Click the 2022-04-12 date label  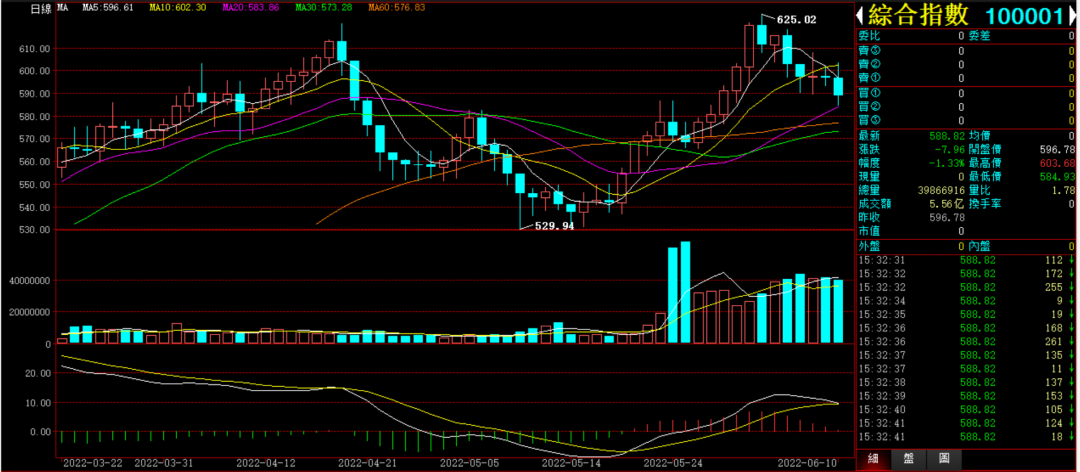coord(266,464)
